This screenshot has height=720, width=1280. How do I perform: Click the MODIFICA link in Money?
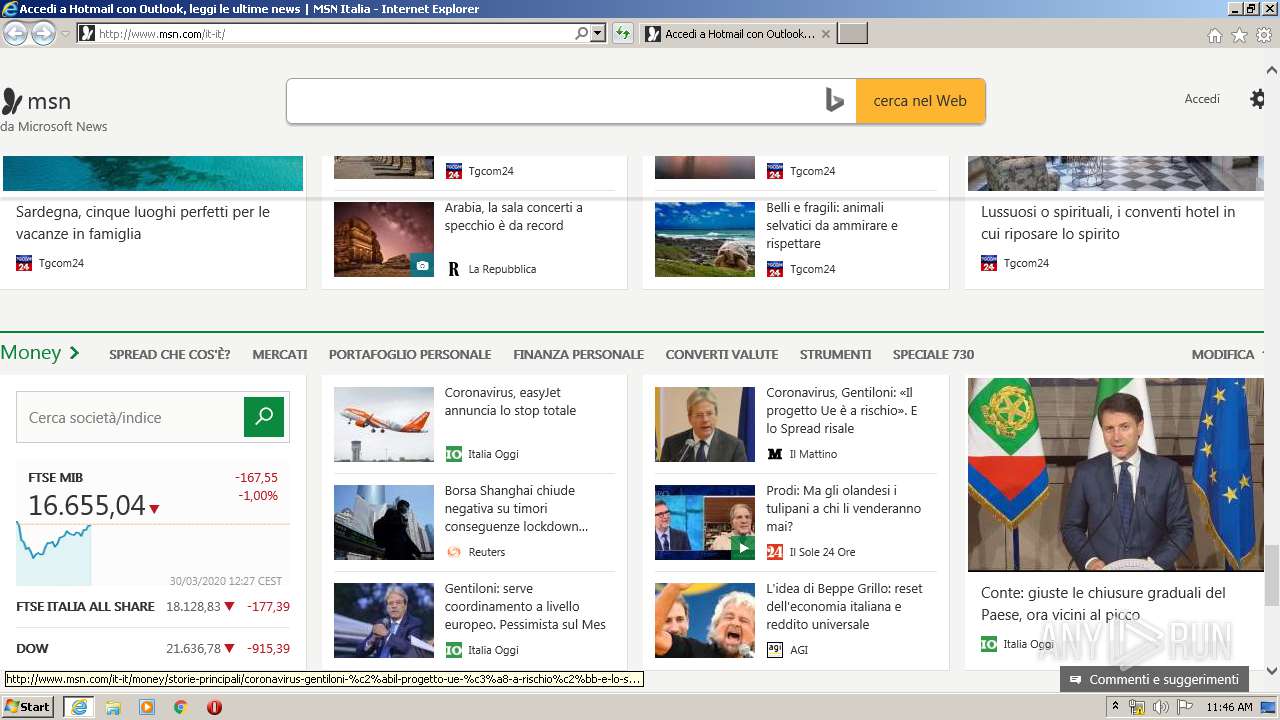click(x=1223, y=354)
